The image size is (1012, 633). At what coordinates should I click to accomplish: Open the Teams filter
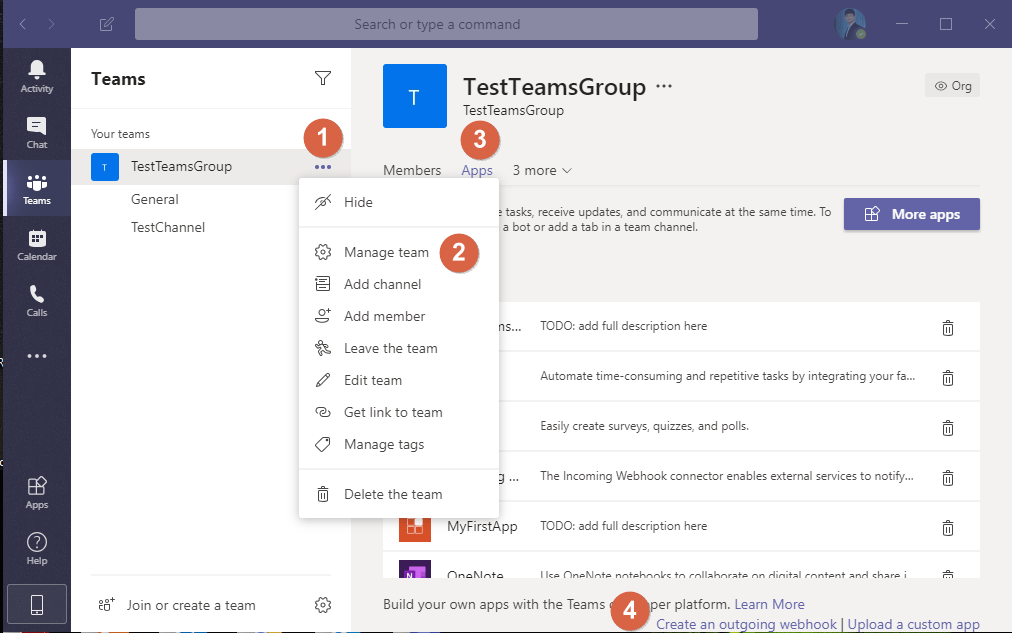pos(322,77)
